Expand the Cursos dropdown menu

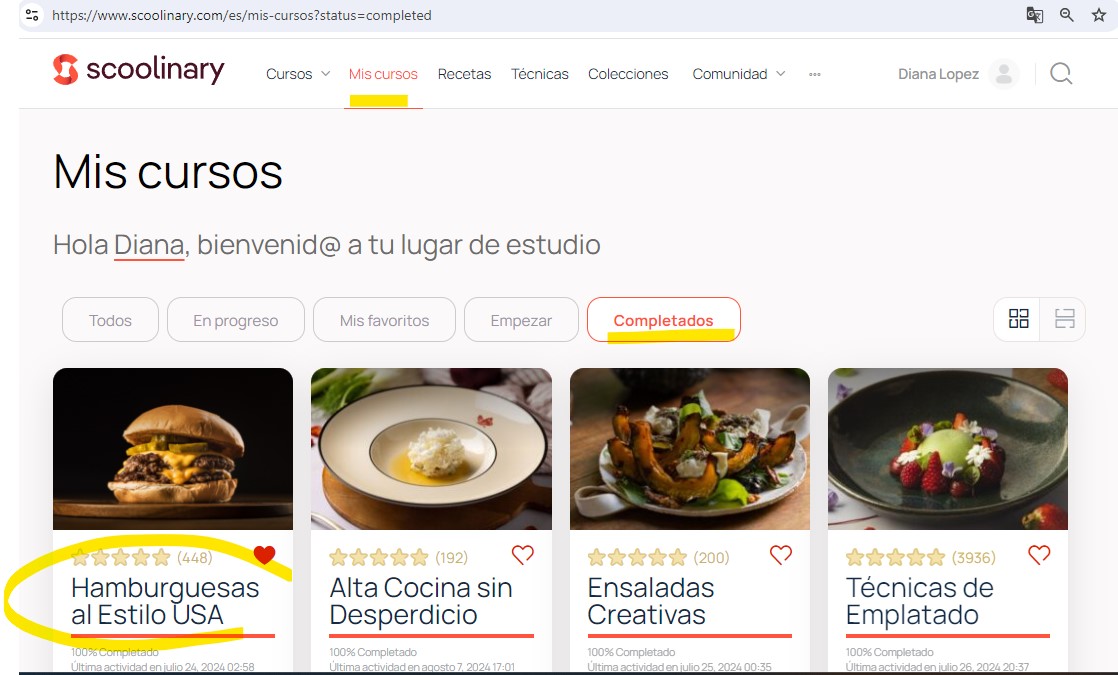[x=297, y=73]
